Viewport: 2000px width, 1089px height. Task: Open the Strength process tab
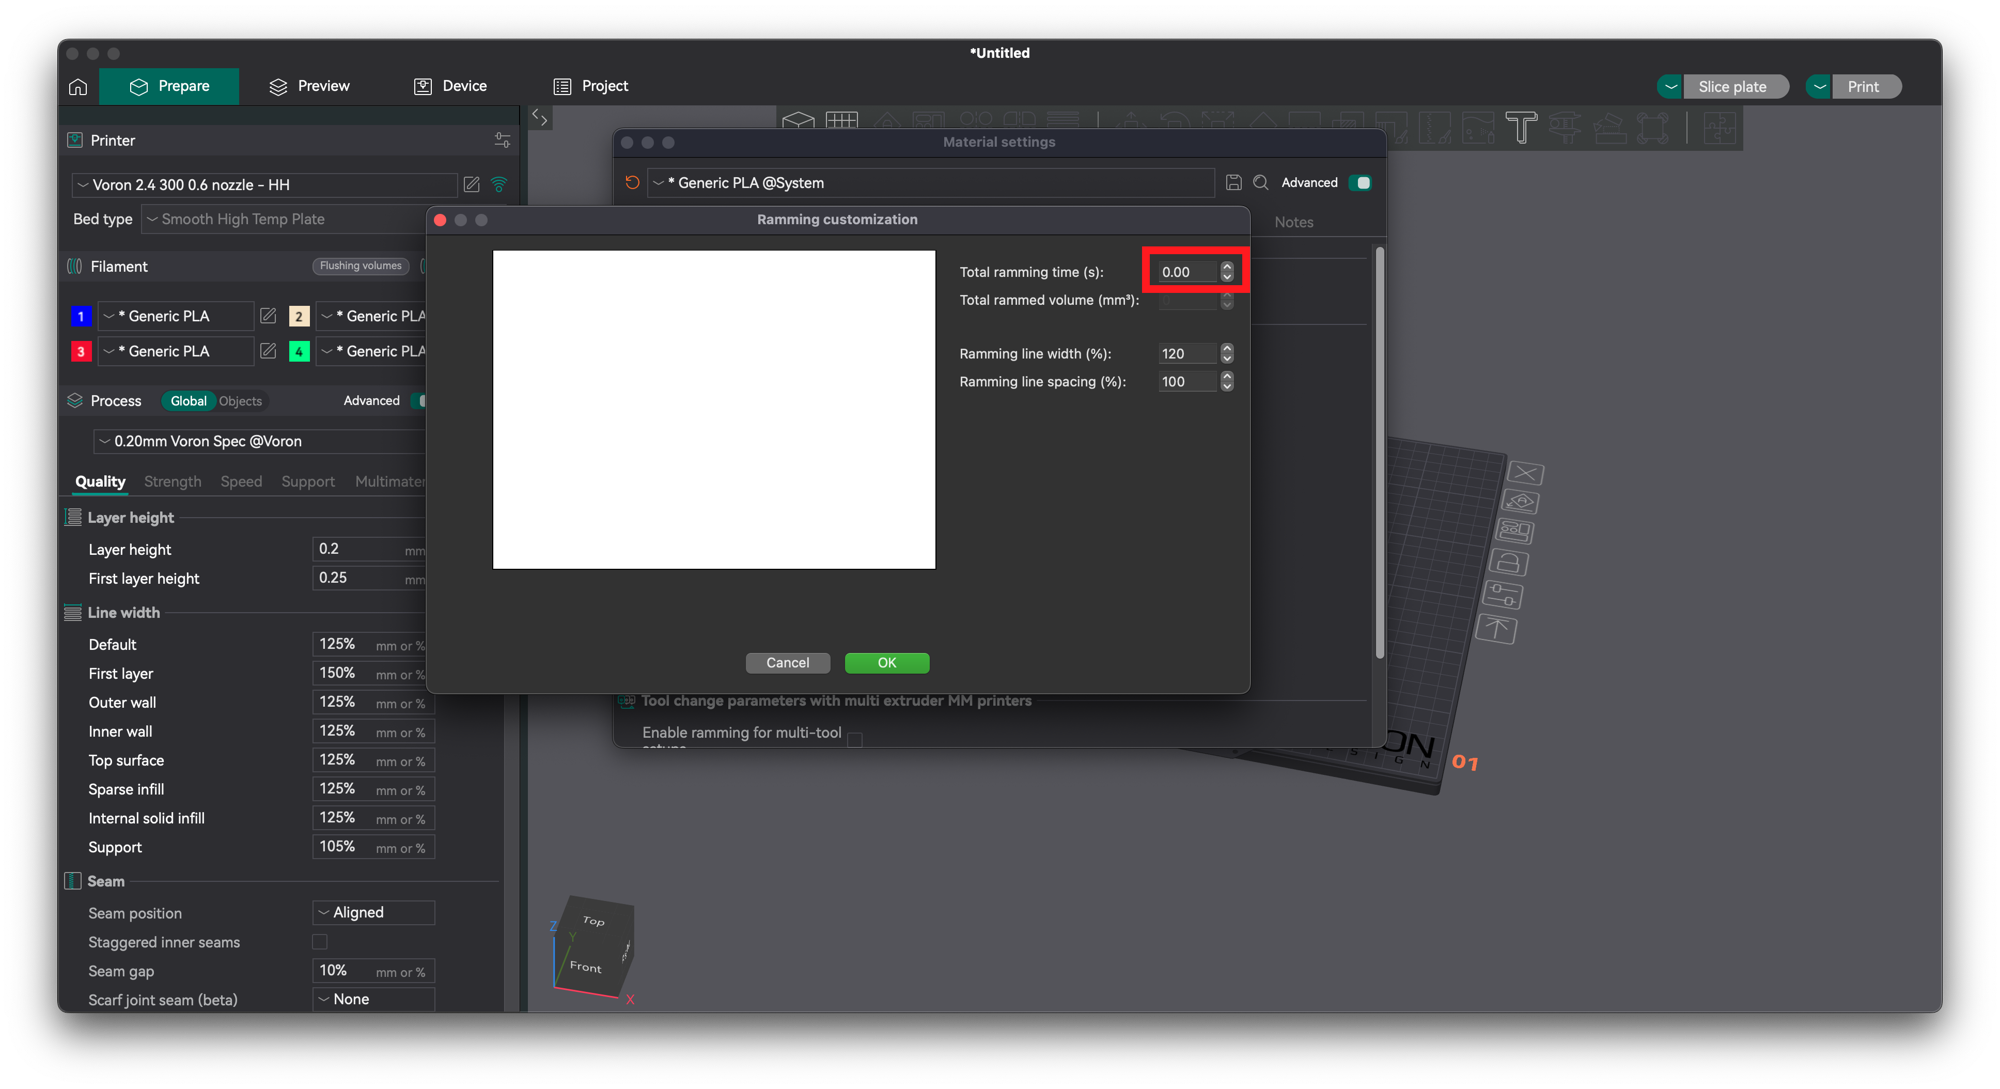click(172, 482)
